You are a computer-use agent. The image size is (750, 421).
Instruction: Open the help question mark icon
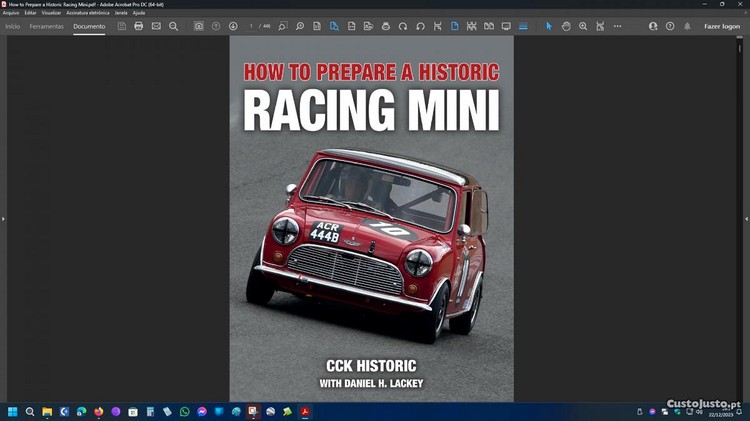point(670,26)
